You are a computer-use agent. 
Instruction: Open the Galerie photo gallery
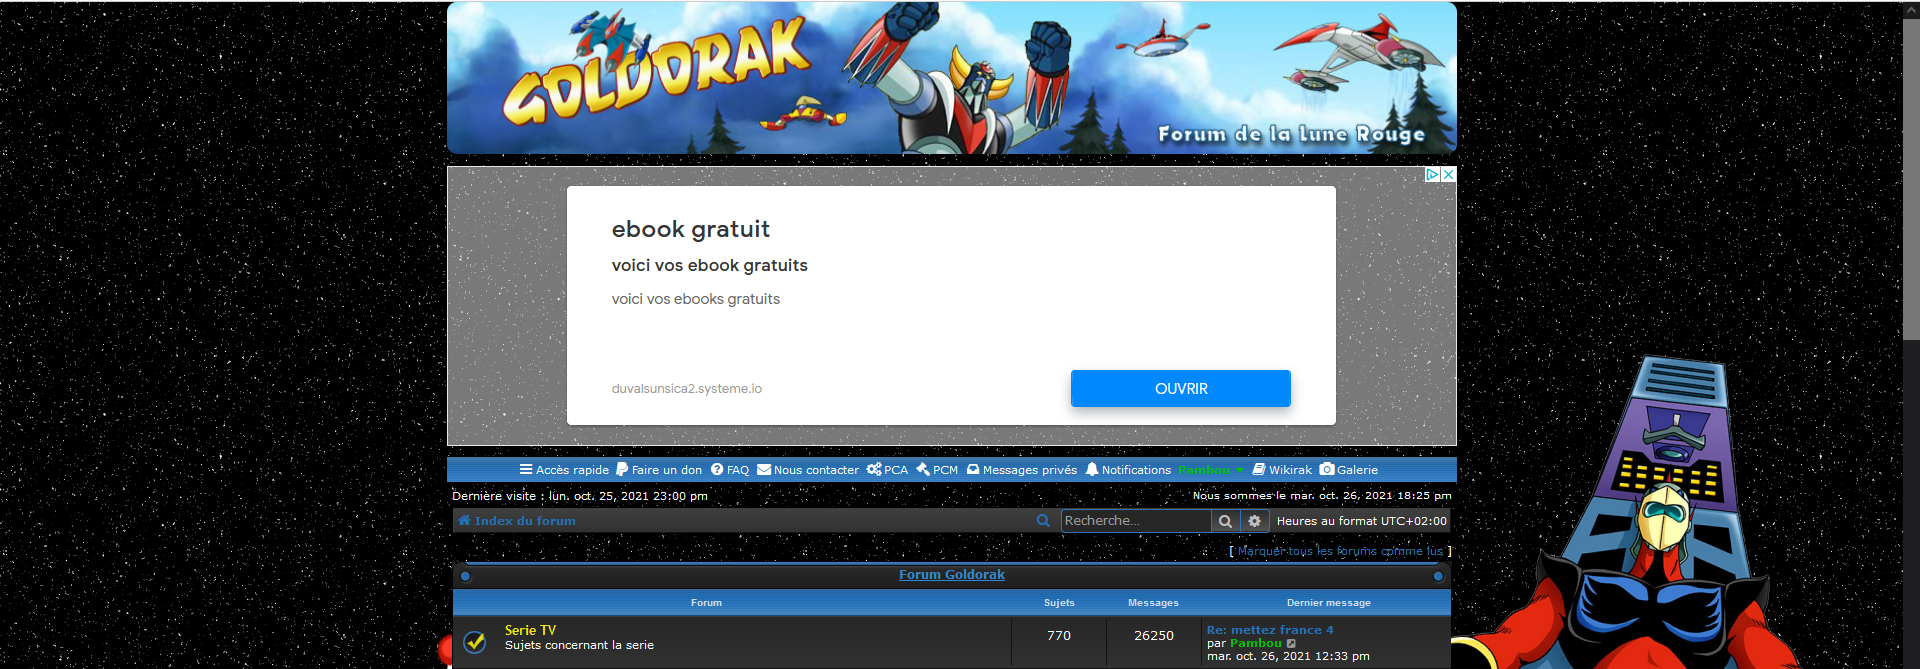(1349, 470)
